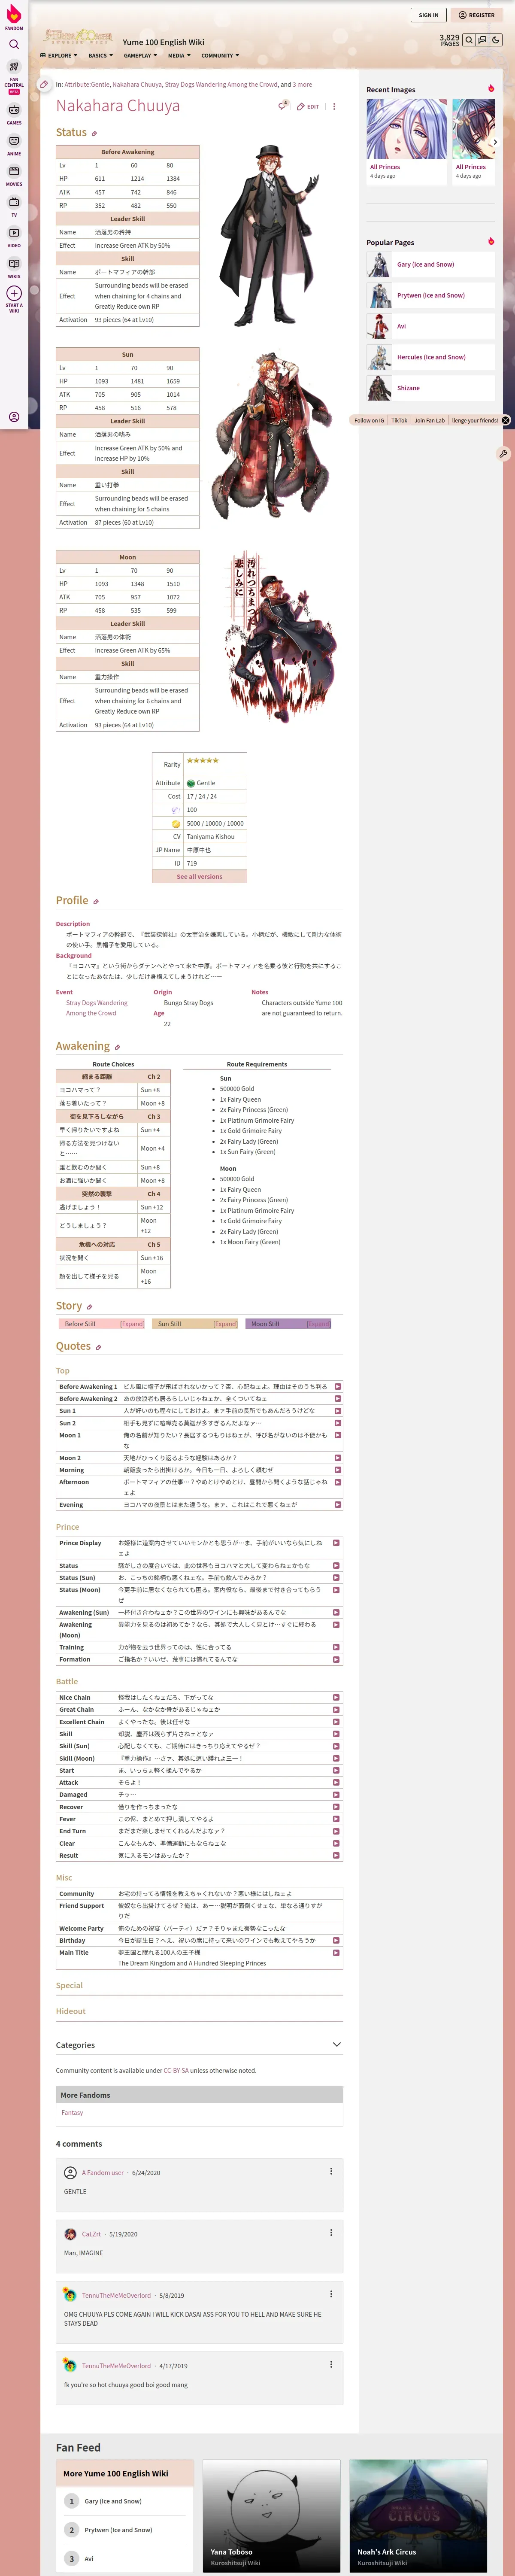Open user profile icon in sidebar
The height and width of the screenshot is (2576, 515).
click(x=14, y=417)
